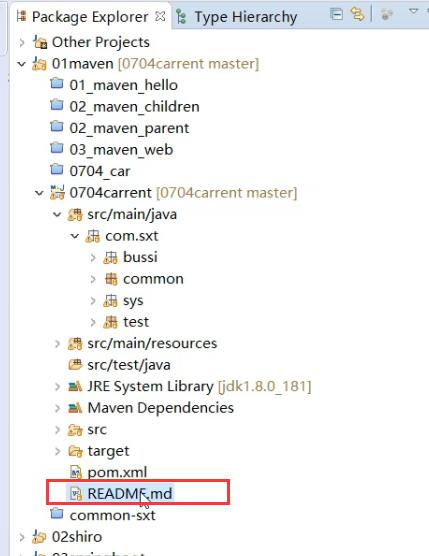Click the target folder icon
Image resolution: width=429 pixels, height=556 pixels.
(75, 451)
